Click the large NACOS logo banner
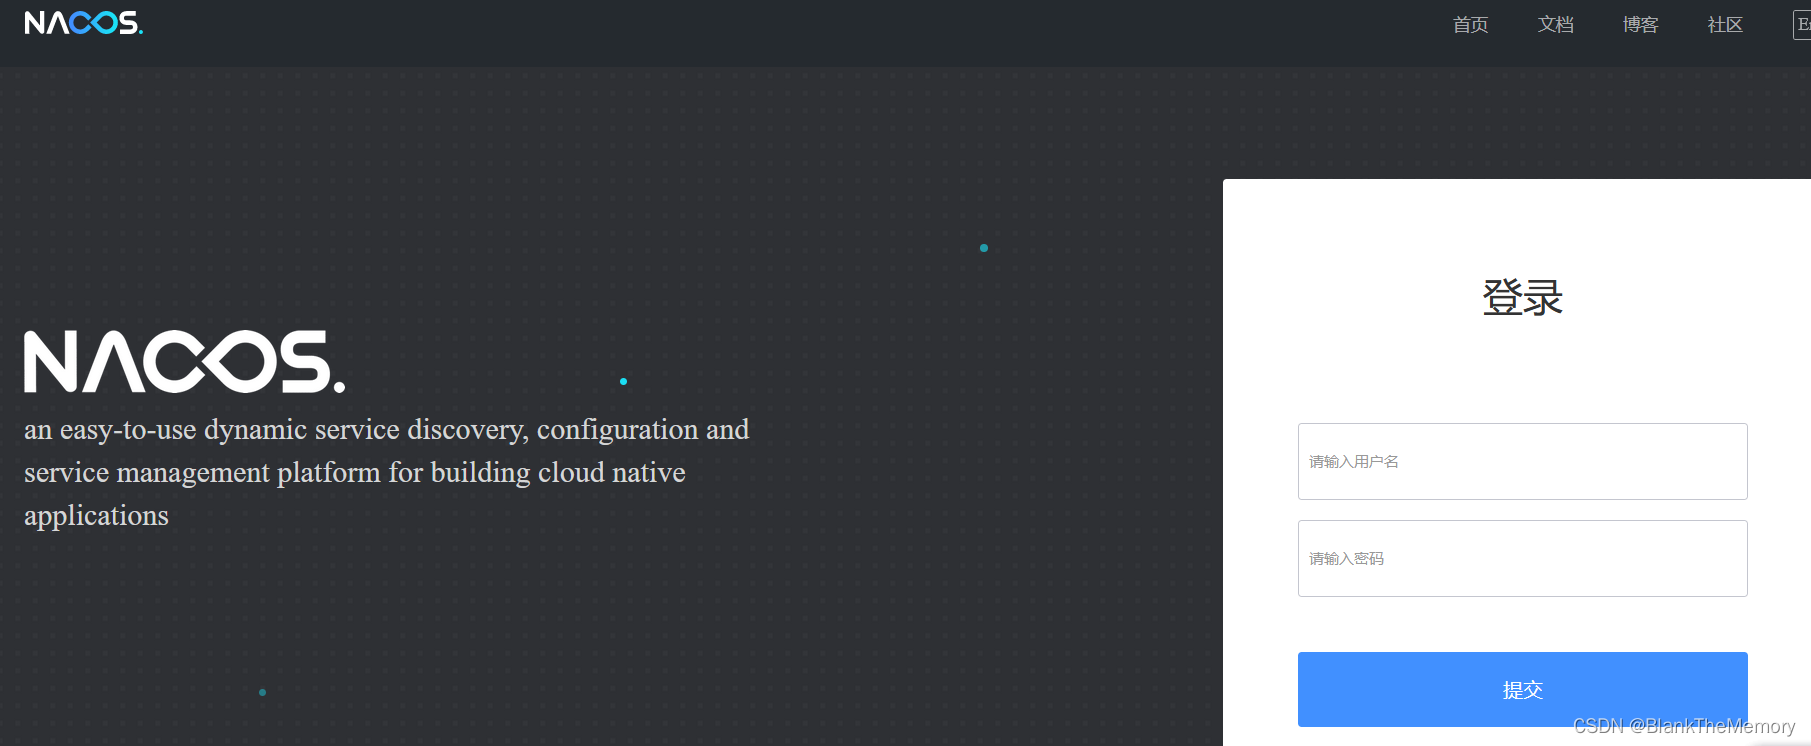 coord(185,361)
